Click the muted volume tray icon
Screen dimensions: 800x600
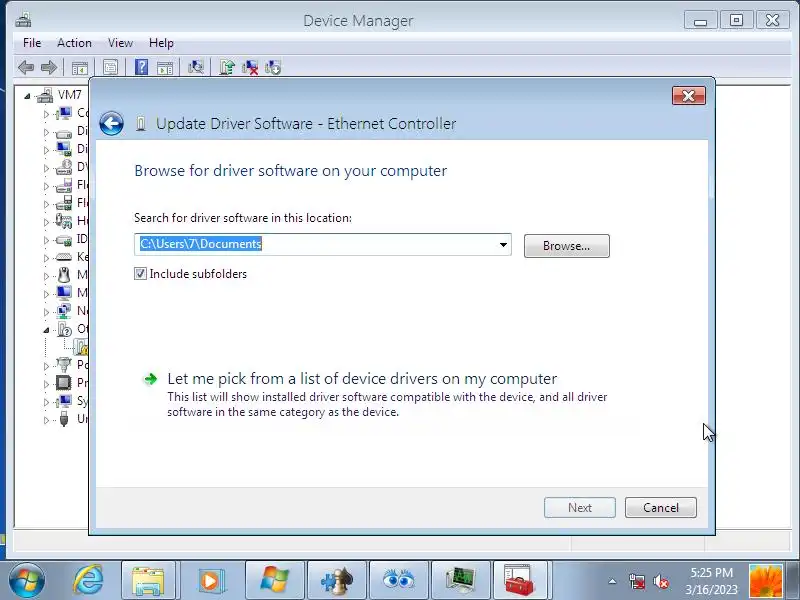click(661, 581)
